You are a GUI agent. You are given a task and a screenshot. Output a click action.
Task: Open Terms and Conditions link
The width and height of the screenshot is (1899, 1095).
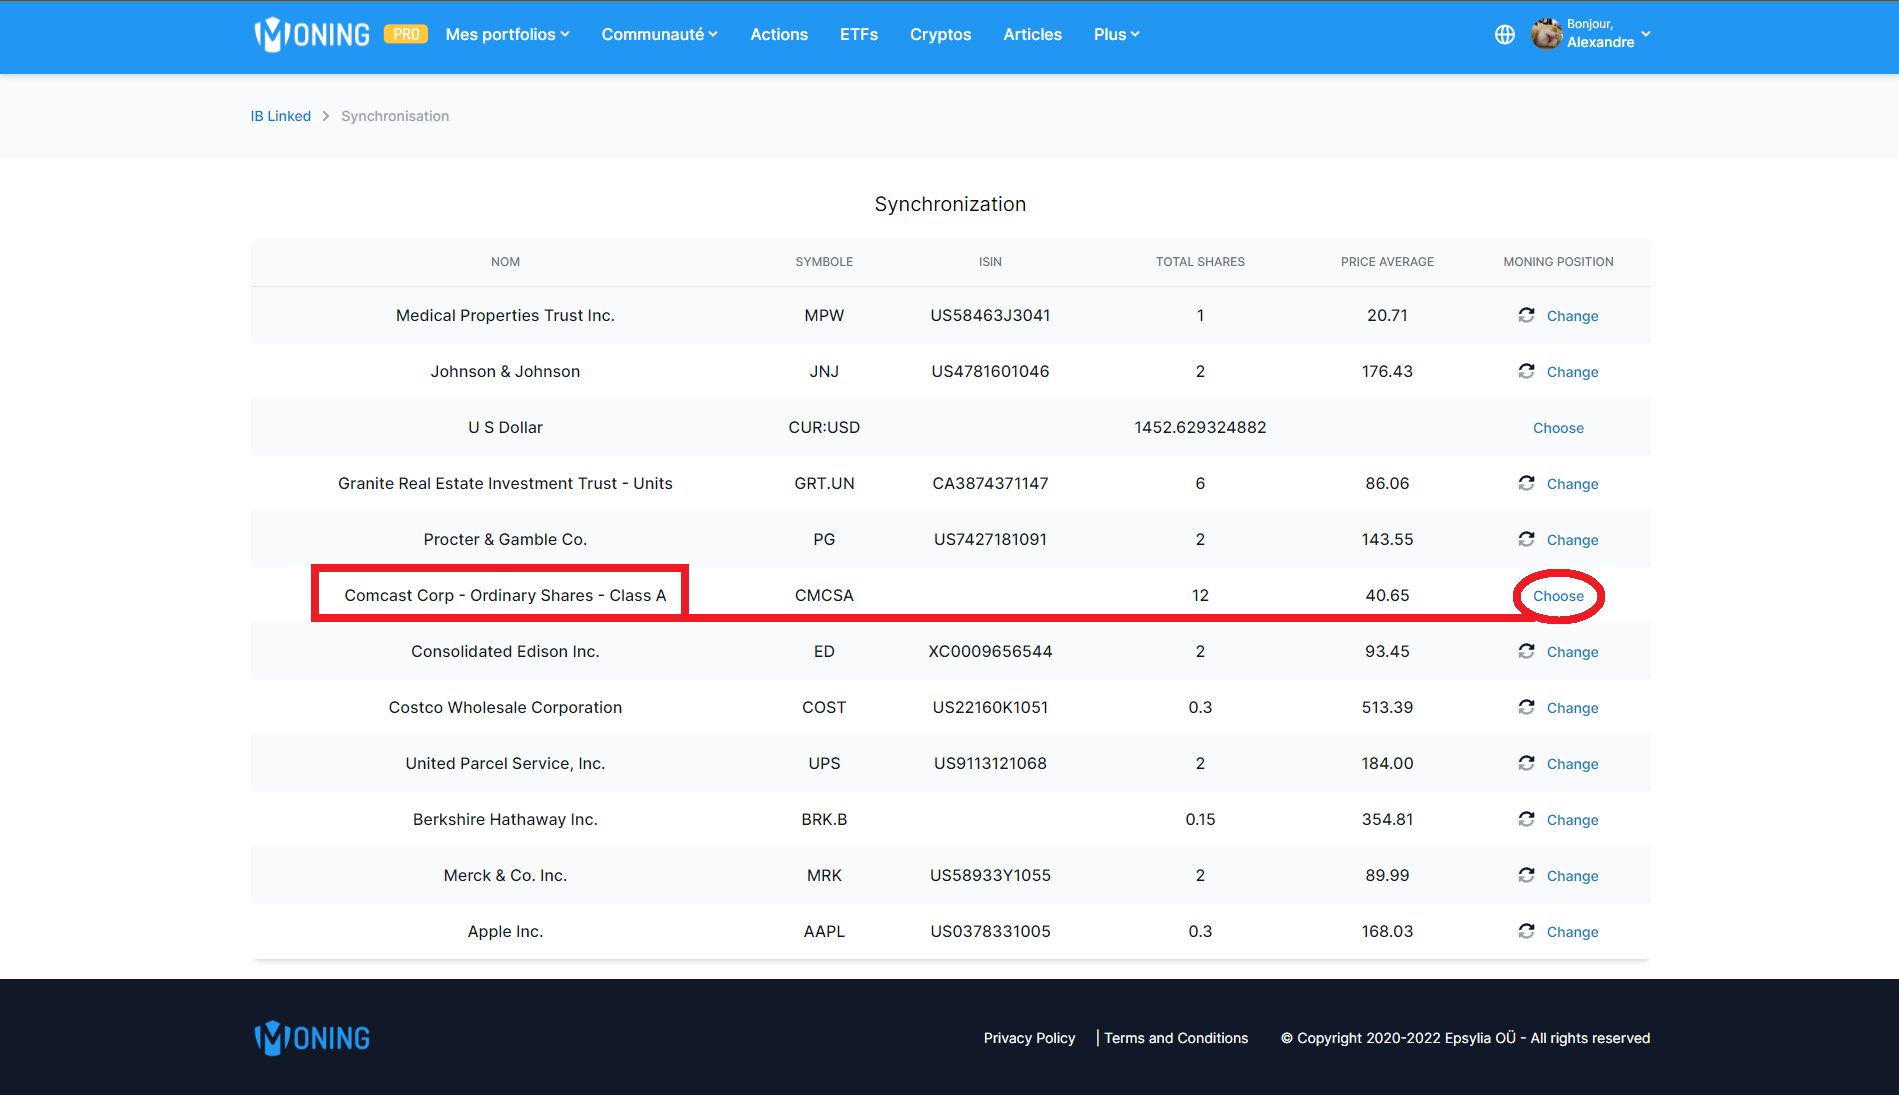point(1176,1038)
